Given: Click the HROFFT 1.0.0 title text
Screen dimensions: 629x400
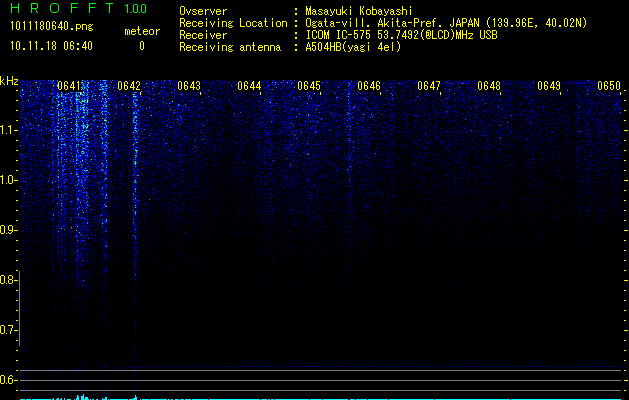Looking at the screenshot, I should (79, 8).
